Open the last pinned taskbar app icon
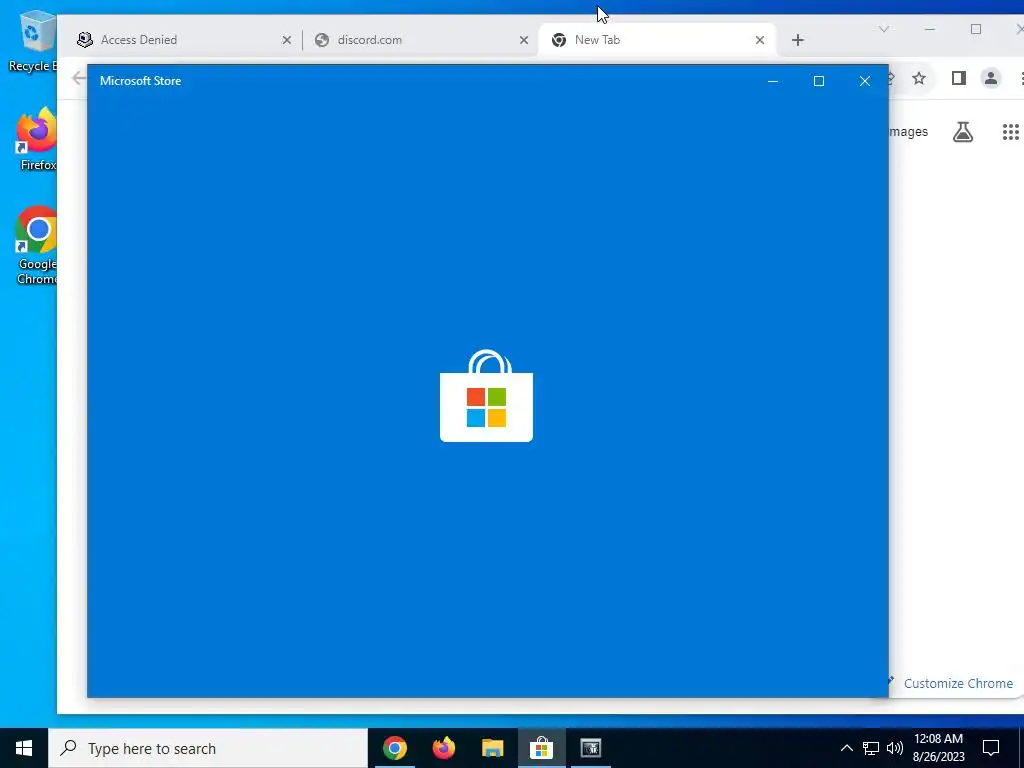The image size is (1024, 768). click(x=590, y=748)
